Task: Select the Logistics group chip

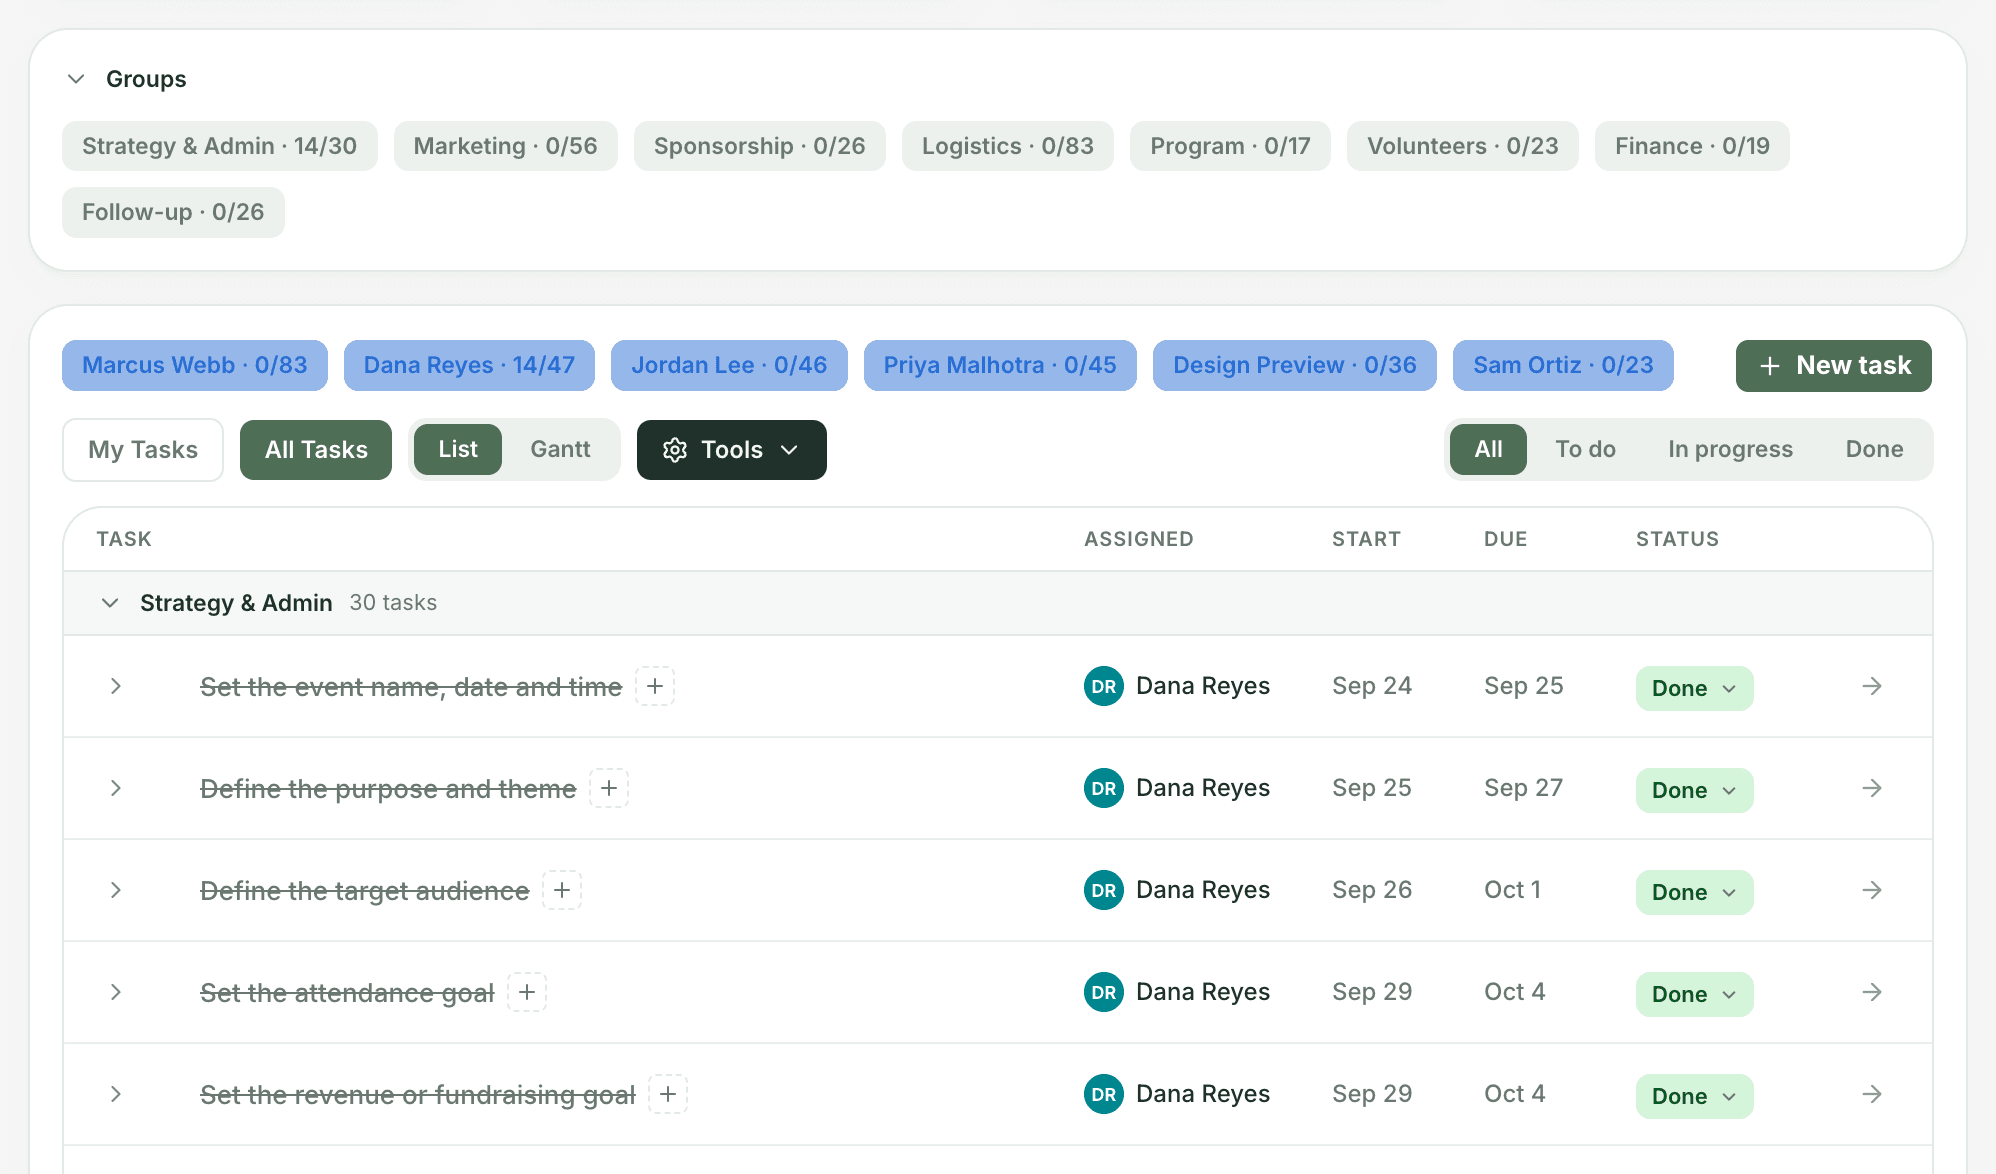Action: 1008,146
